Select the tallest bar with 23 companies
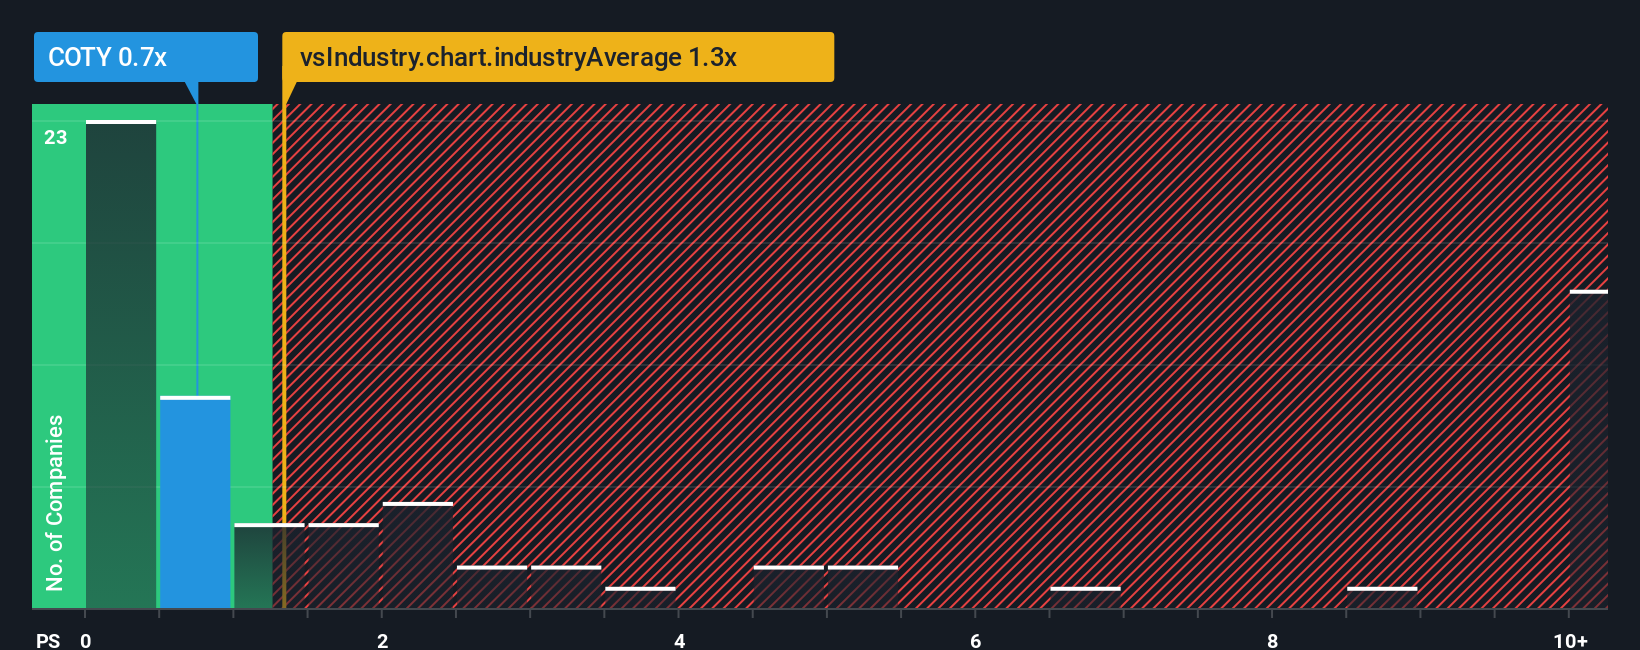 coord(121,365)
